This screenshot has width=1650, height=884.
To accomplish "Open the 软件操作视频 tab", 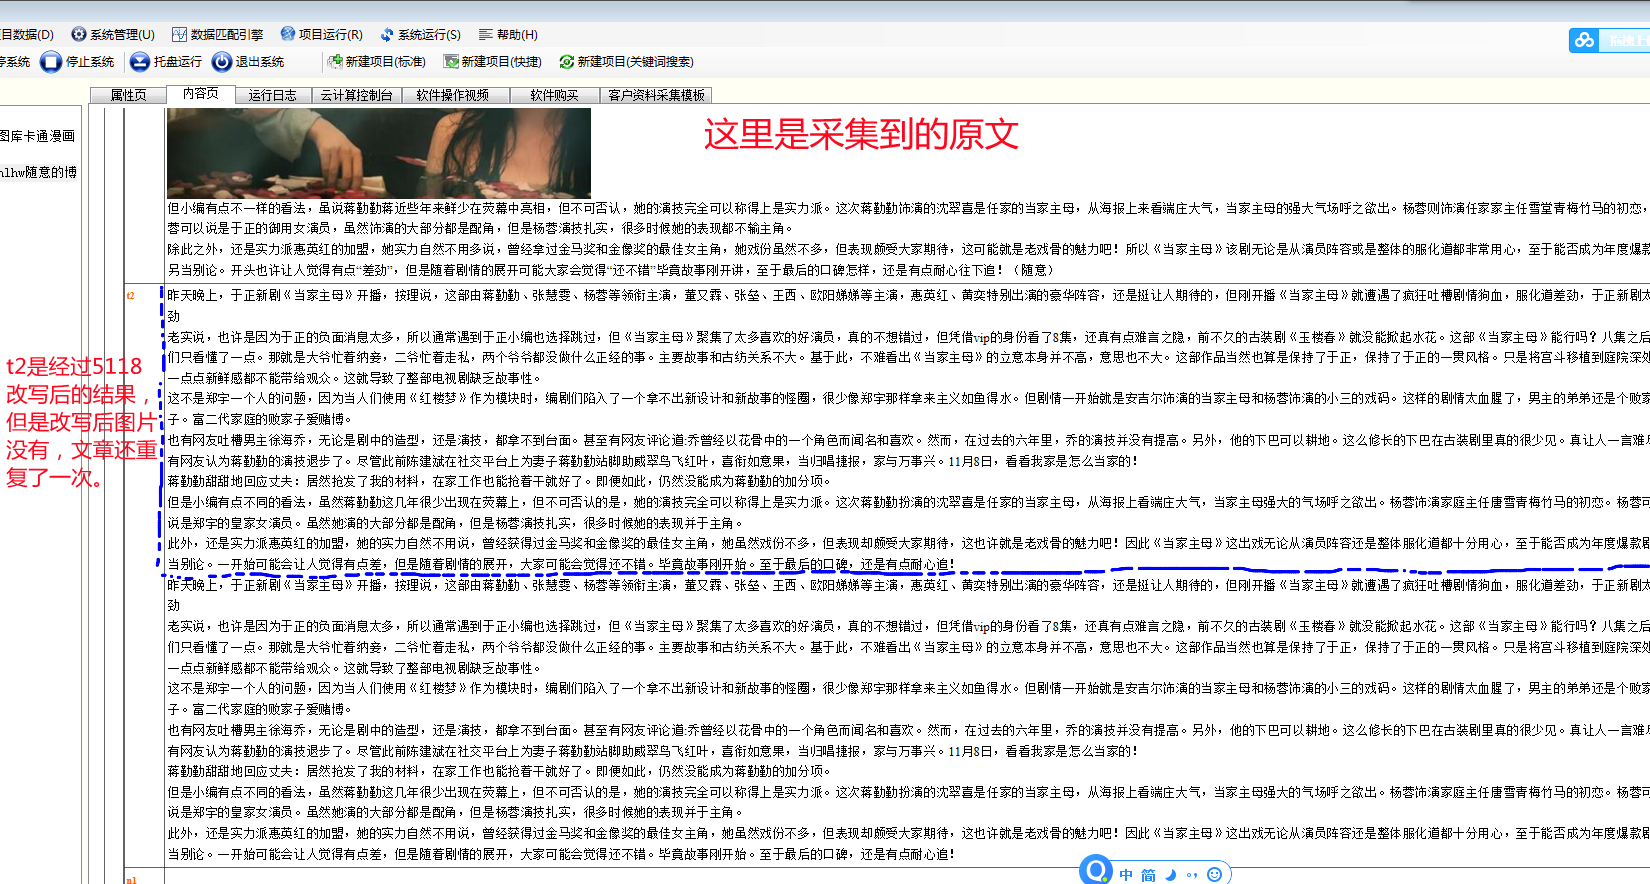I will click(x=452, y=95).
